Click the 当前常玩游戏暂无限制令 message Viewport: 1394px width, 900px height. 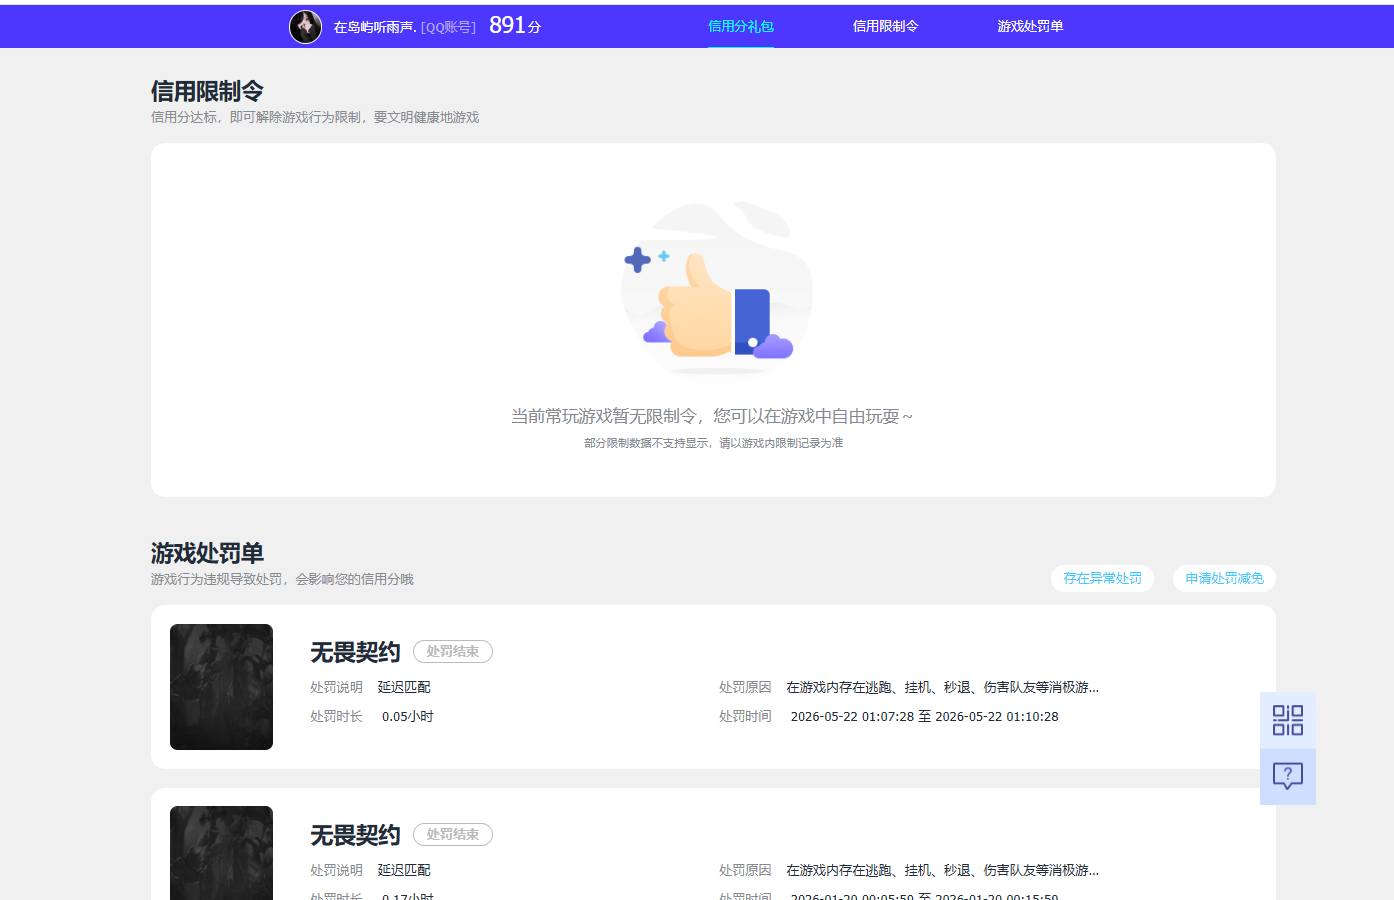(x=711, y=416)
